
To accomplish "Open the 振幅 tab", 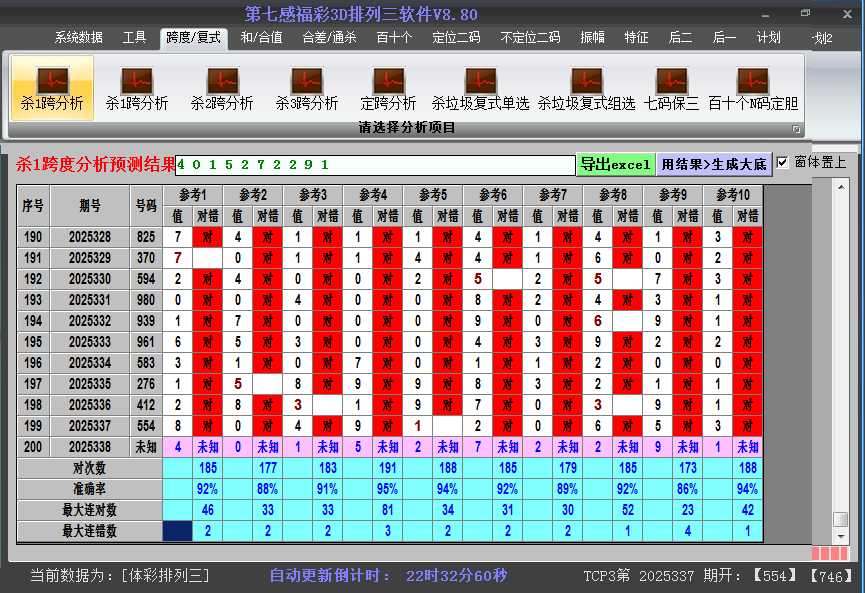I will pyautogui.click(x=593, y=38).
